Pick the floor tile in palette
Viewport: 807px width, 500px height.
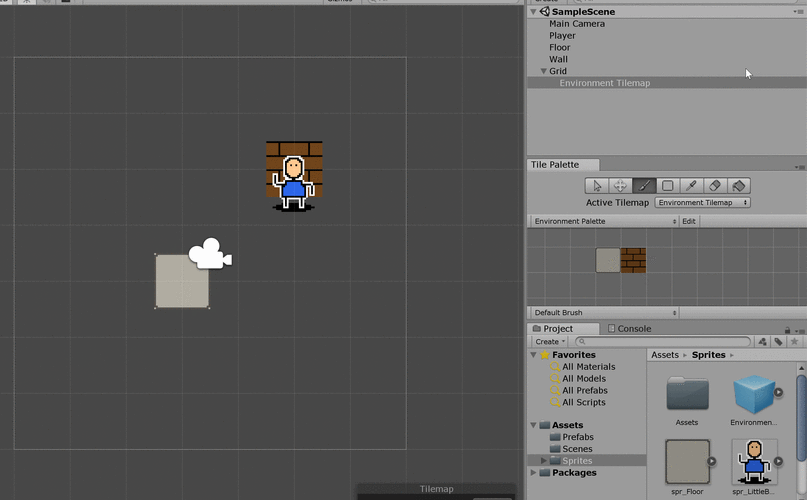click(608, 260)
